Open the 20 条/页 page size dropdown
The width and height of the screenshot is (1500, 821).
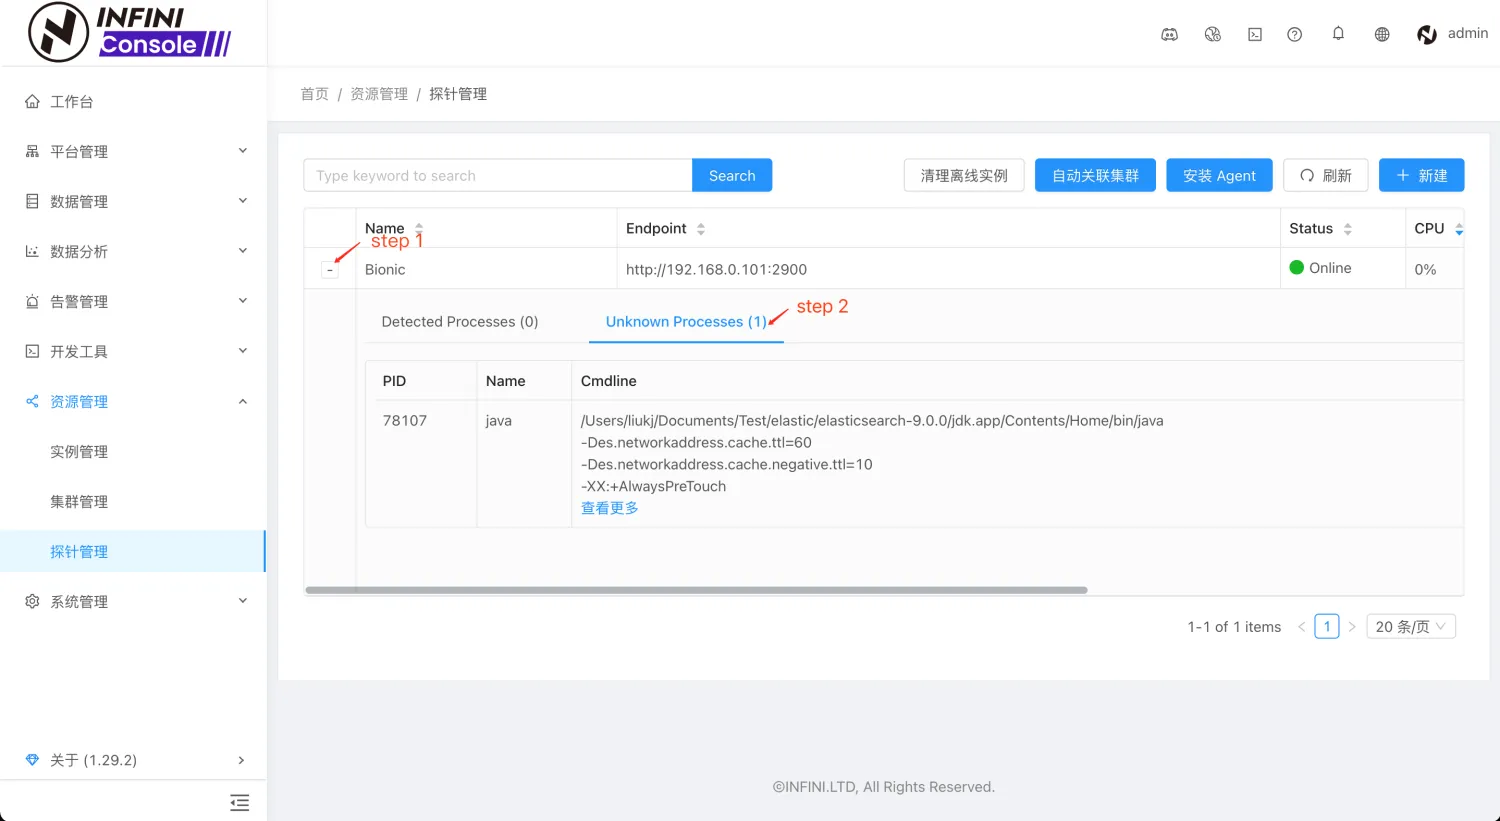pyautogui.click(x=1411, y=626)
